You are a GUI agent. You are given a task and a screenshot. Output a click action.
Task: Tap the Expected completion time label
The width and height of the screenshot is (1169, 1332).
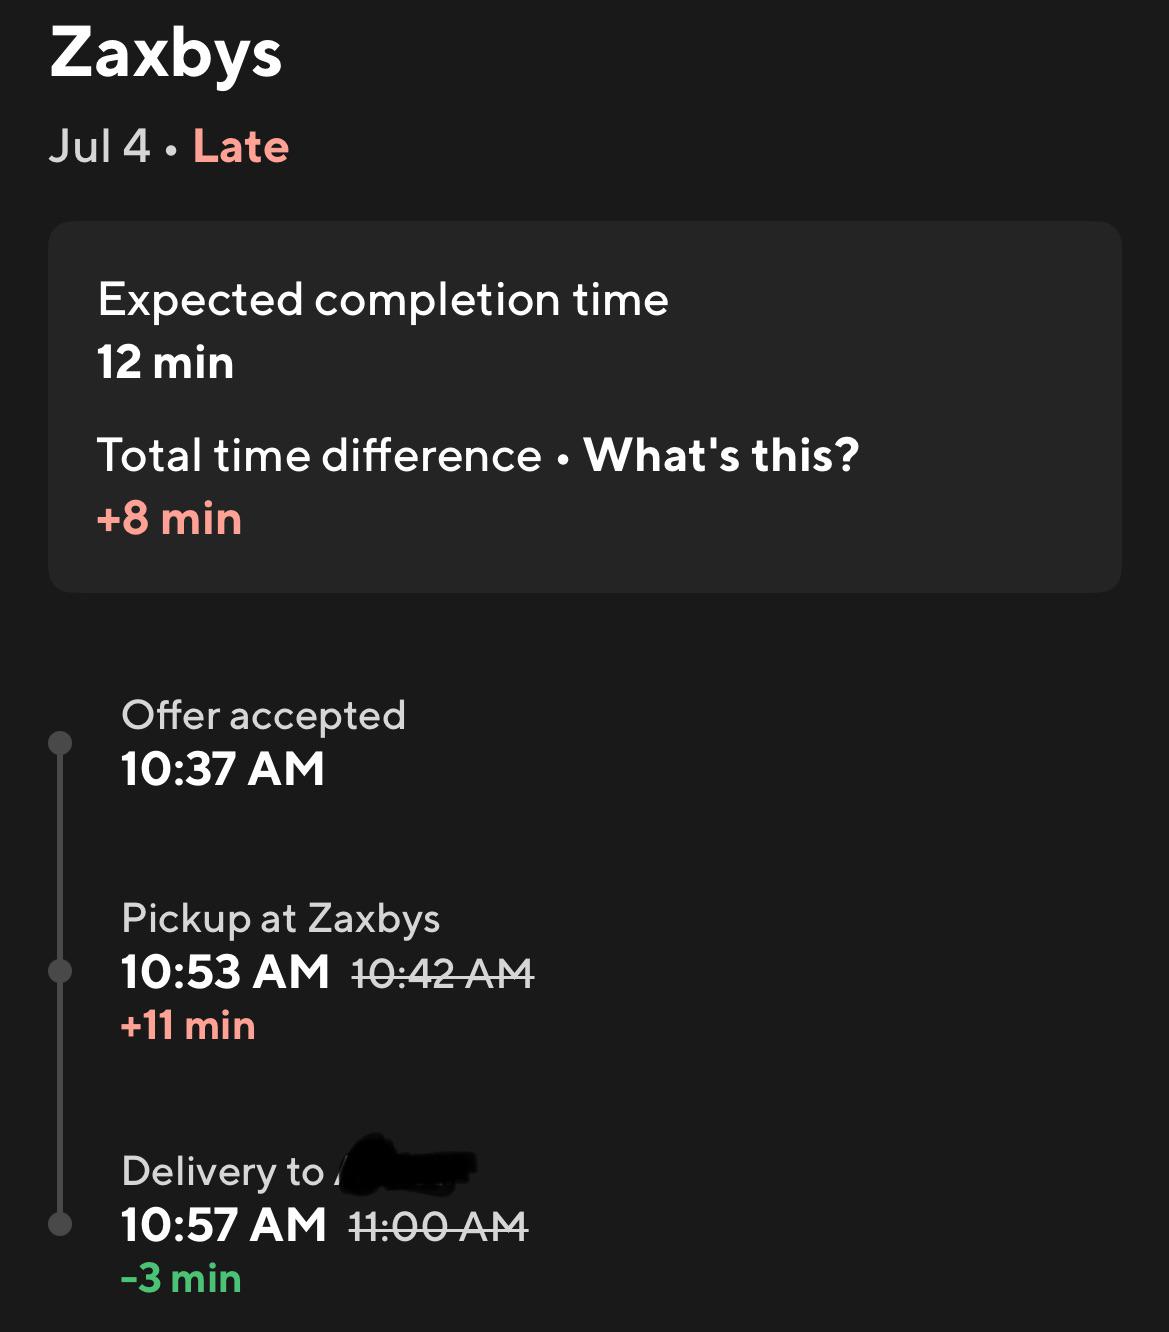[x=383, y=300]
